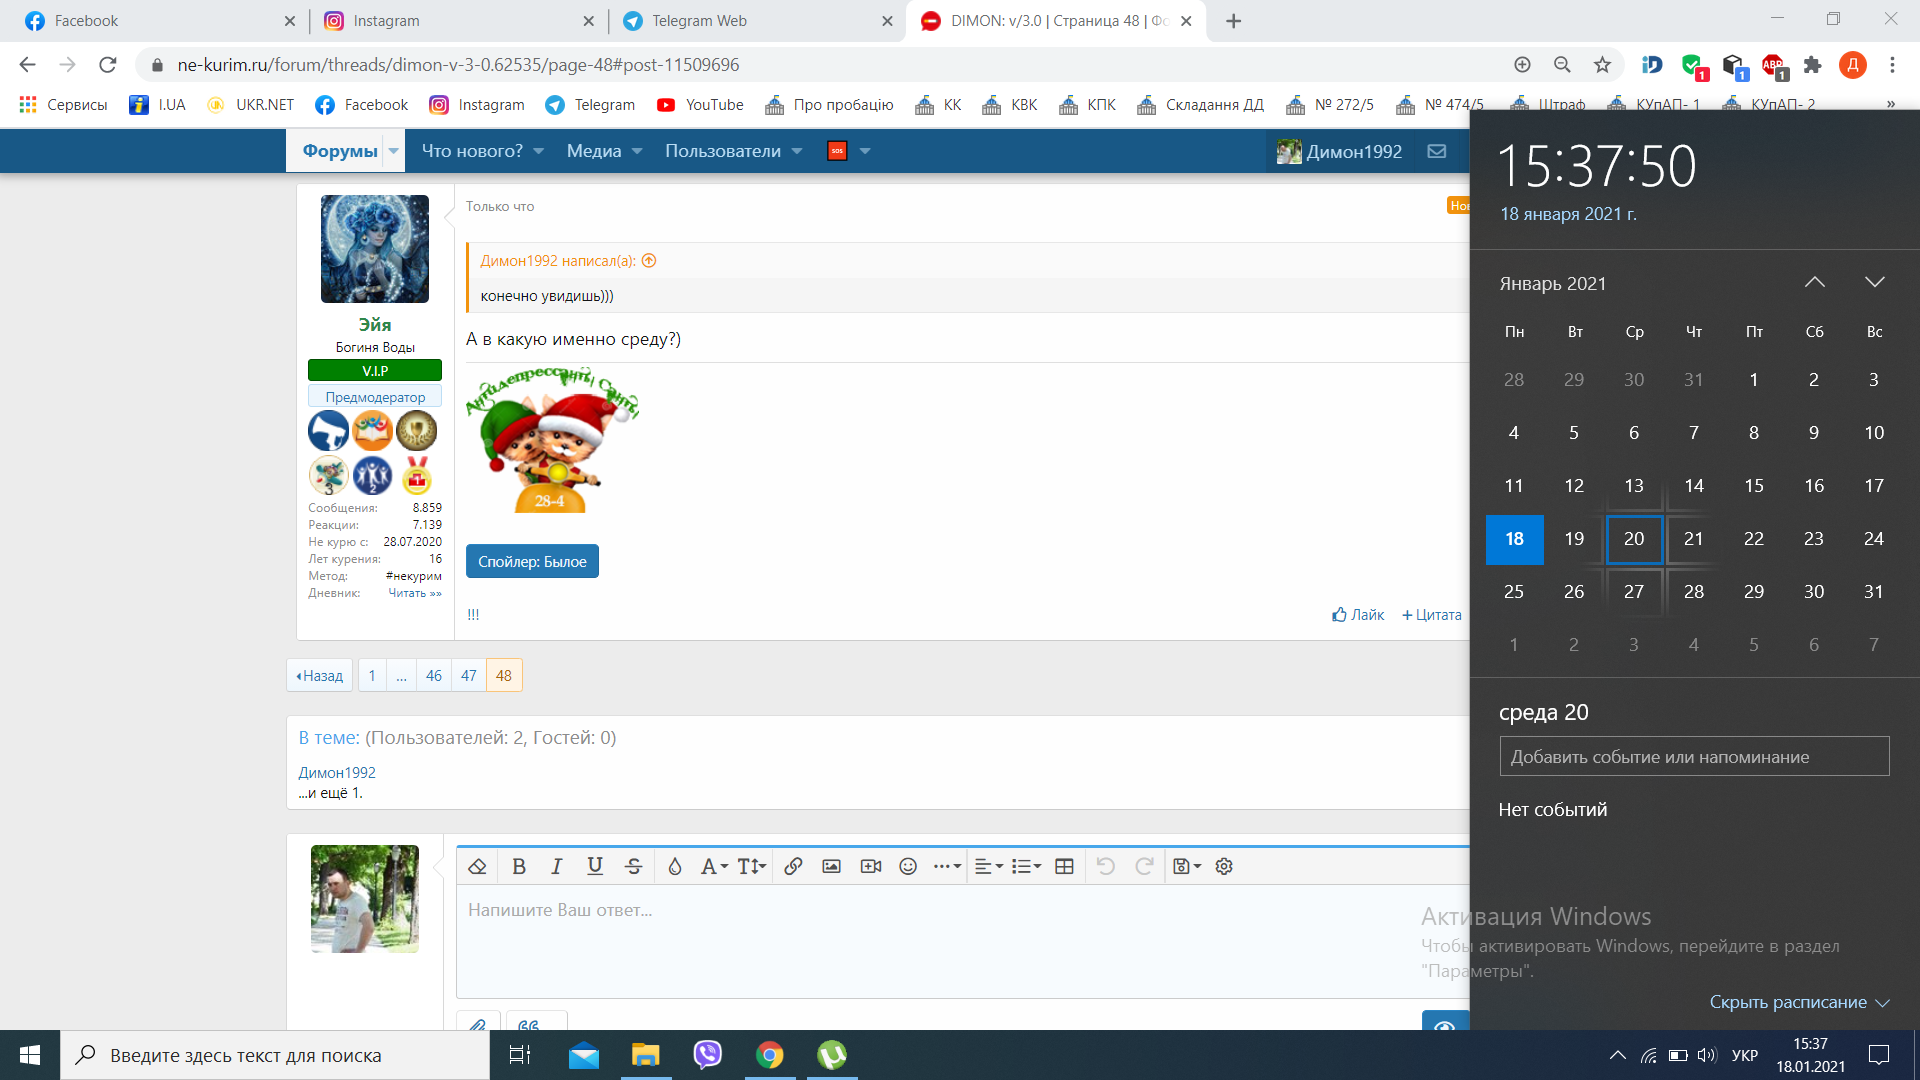Viewport: 1920px width, 1080px height.
Task: Toggle bold formatting in reply editor
Action: (519, 866)
